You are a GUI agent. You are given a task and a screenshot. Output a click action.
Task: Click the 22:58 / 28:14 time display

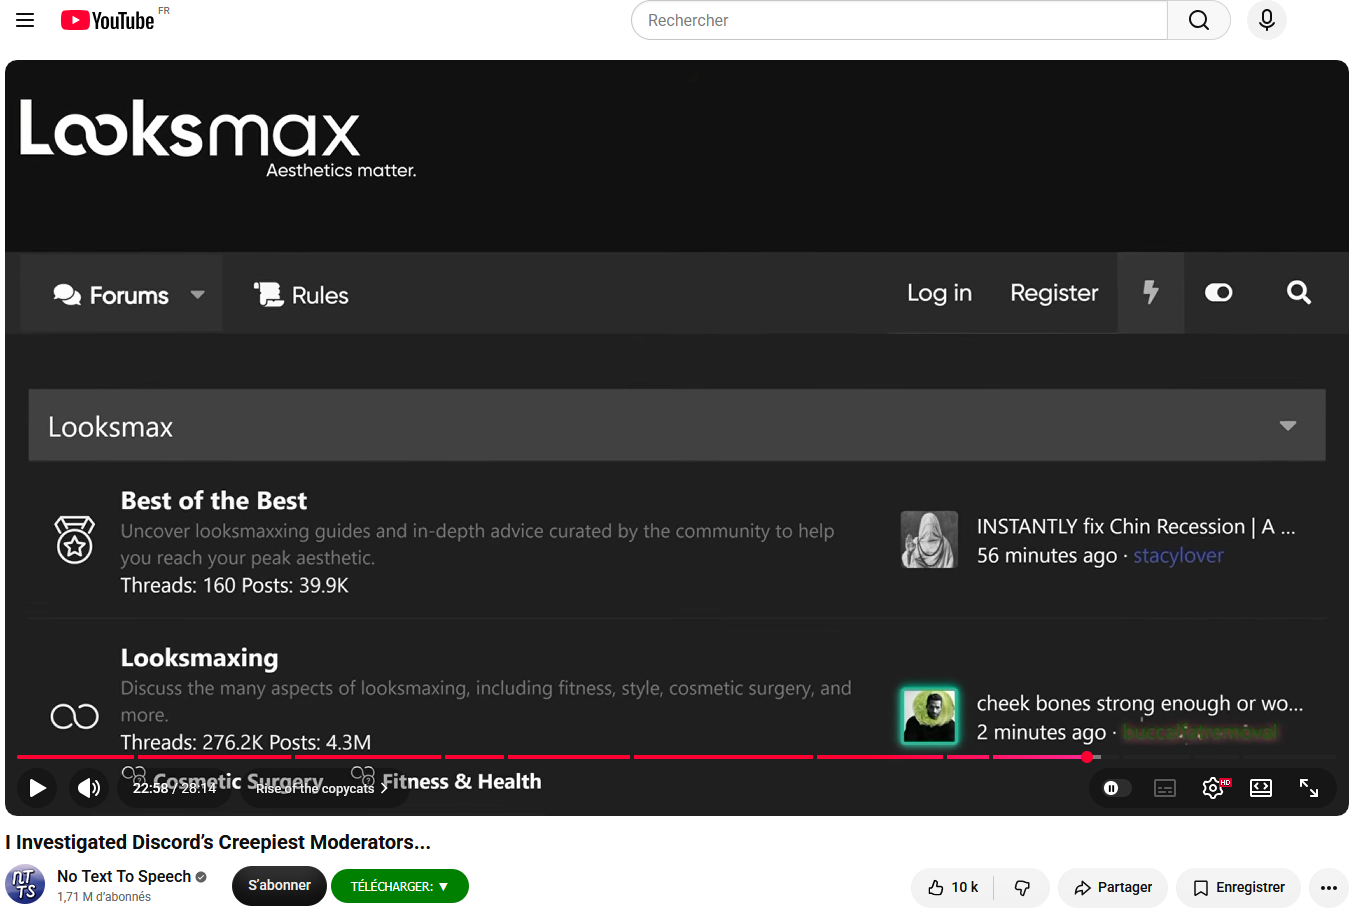(175, 788)
